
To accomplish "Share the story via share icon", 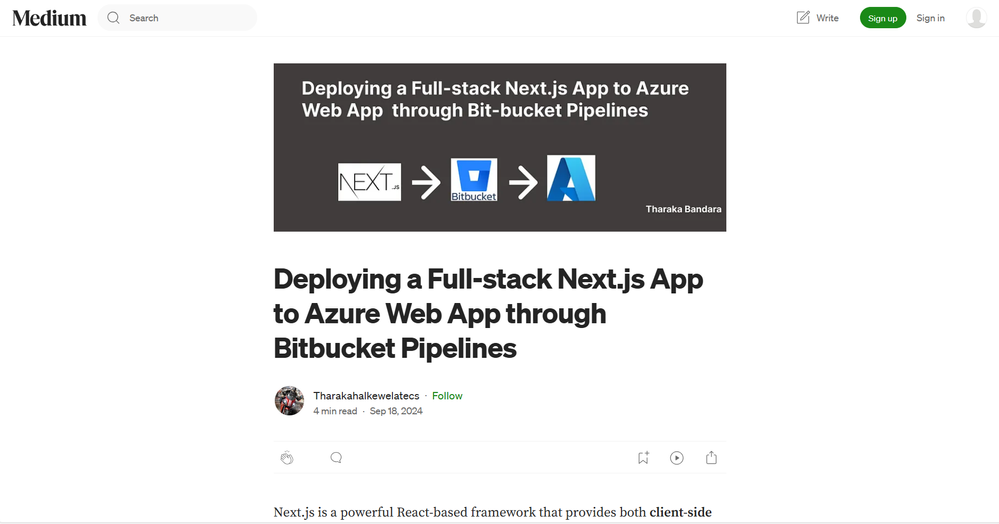I will [711, 458].
